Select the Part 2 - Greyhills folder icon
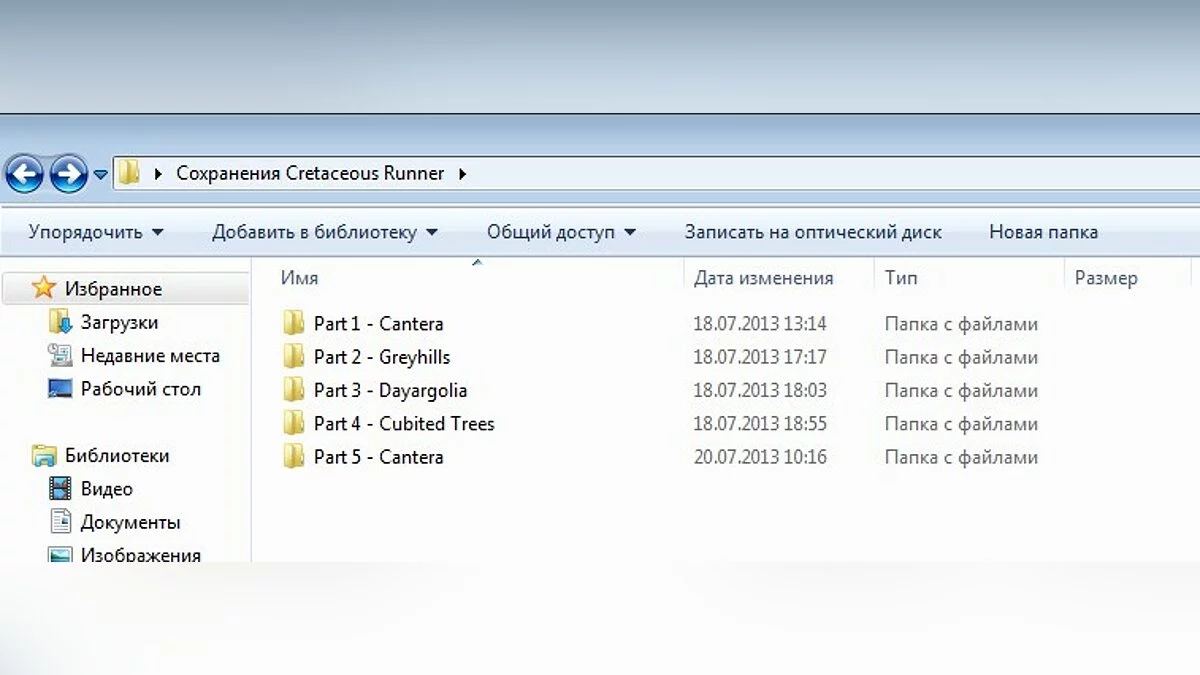The height and width of the screenshot is (675, 1200). [x=293, y=356]
